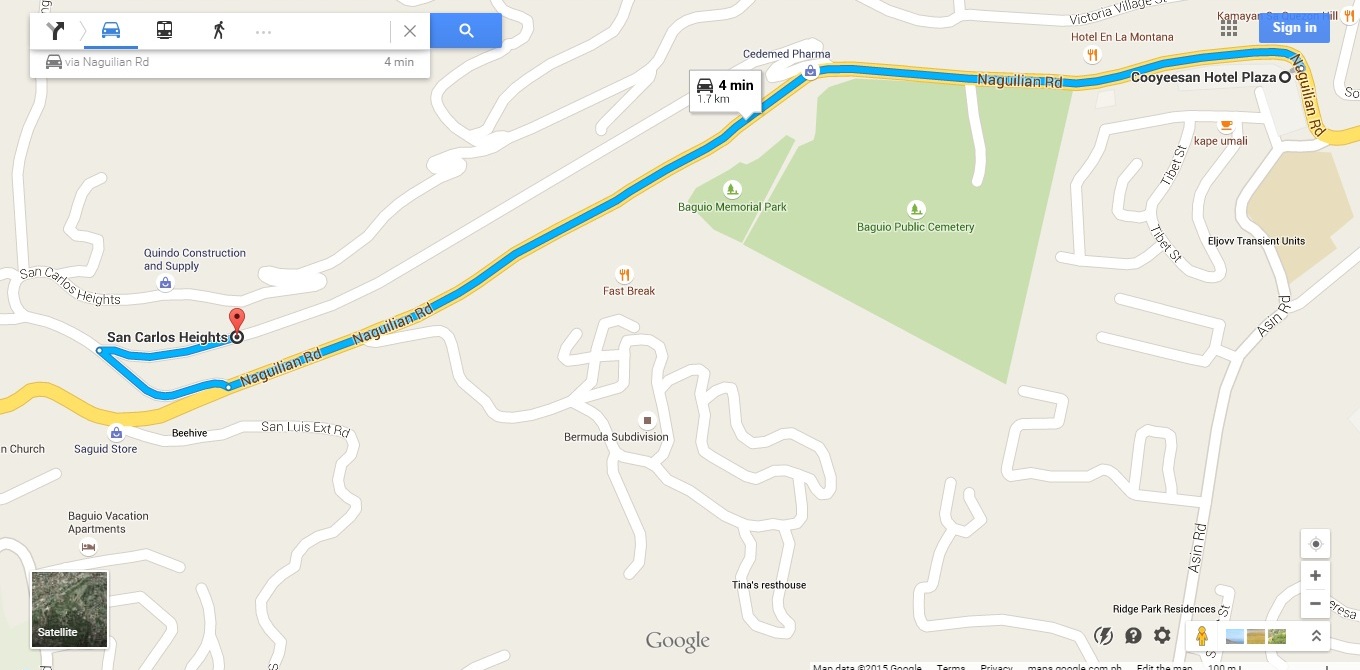Image resolution: width=1360 pixels, height=670 pixels.
Task: Zoom in with the plus button
Action: click(1315, 575)
